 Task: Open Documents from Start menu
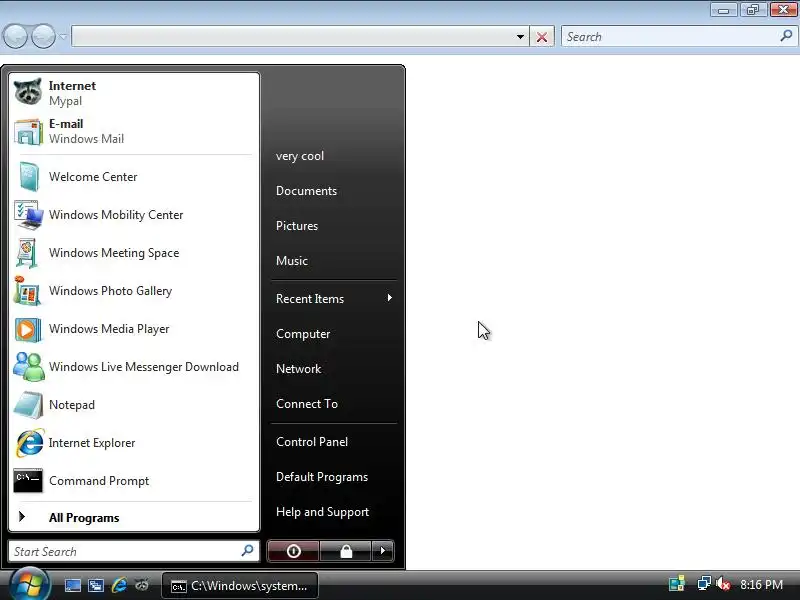(x=306, y=191)
